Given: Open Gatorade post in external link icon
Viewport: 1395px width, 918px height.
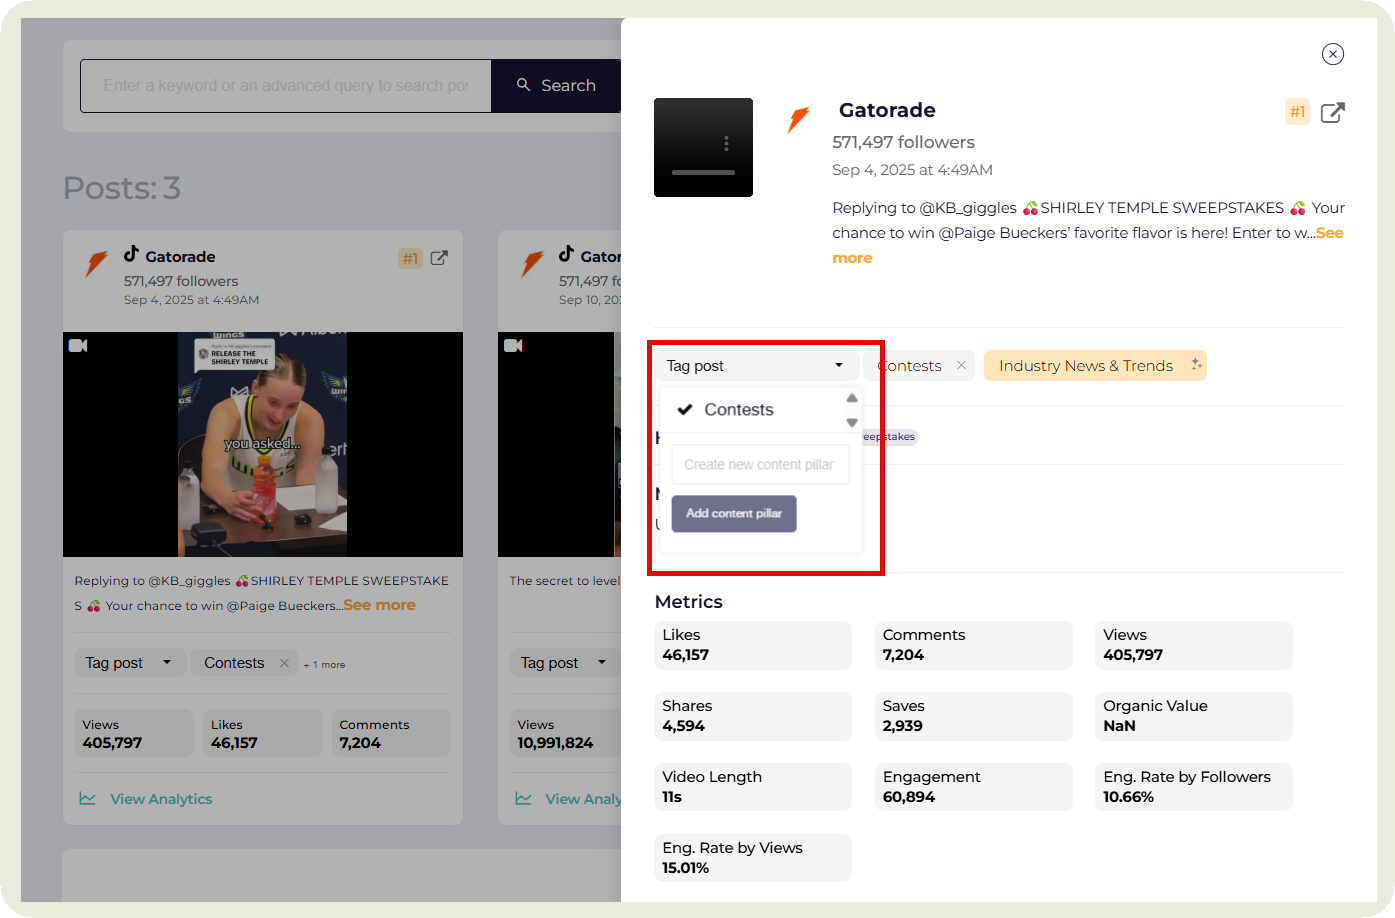Looking at the screenshot, I should point(1332,113).
